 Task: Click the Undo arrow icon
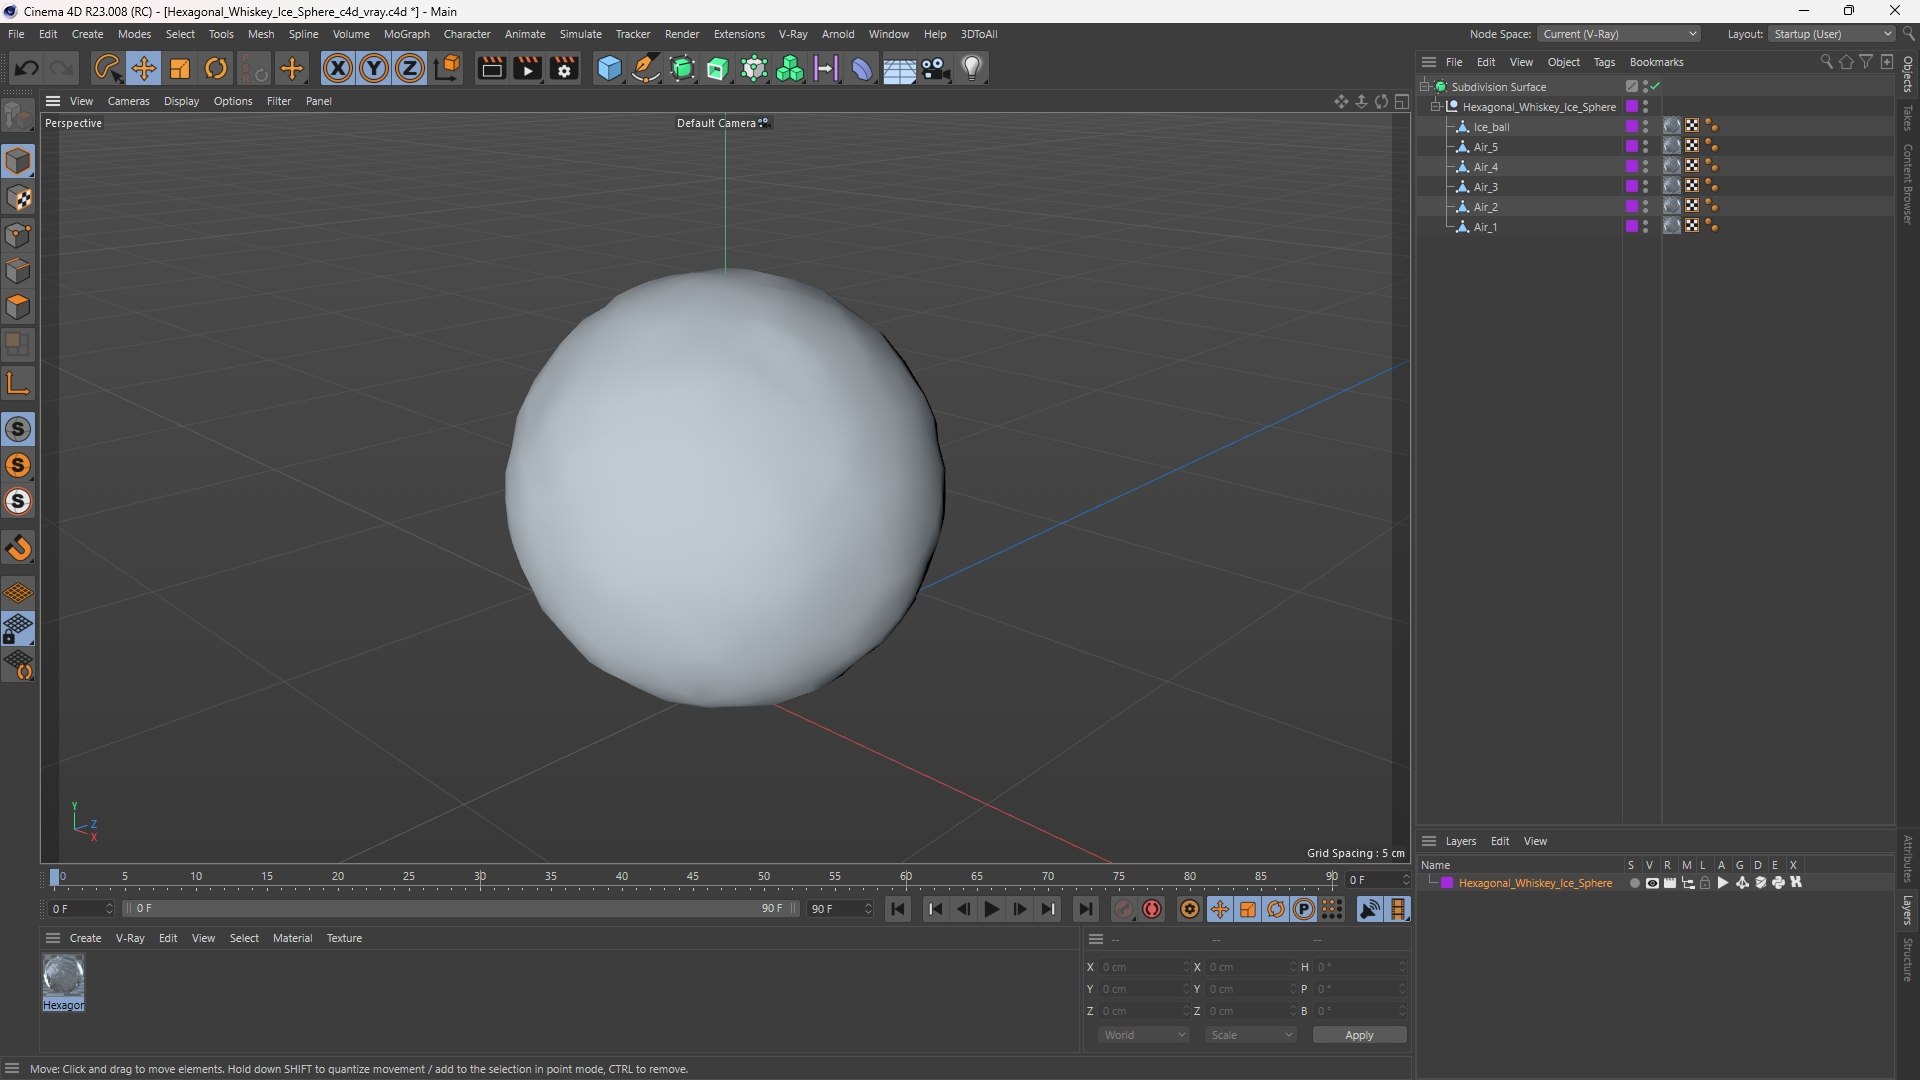pos(26,68)
